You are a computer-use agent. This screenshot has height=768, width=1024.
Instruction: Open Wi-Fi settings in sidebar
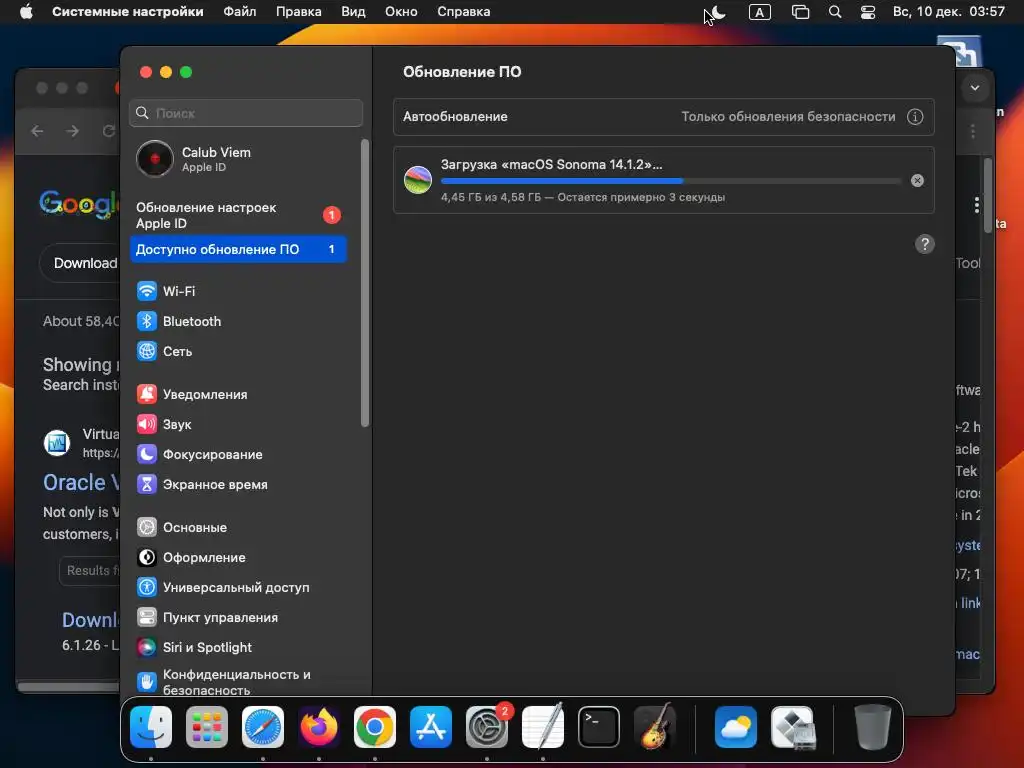[x=166, y=291]
